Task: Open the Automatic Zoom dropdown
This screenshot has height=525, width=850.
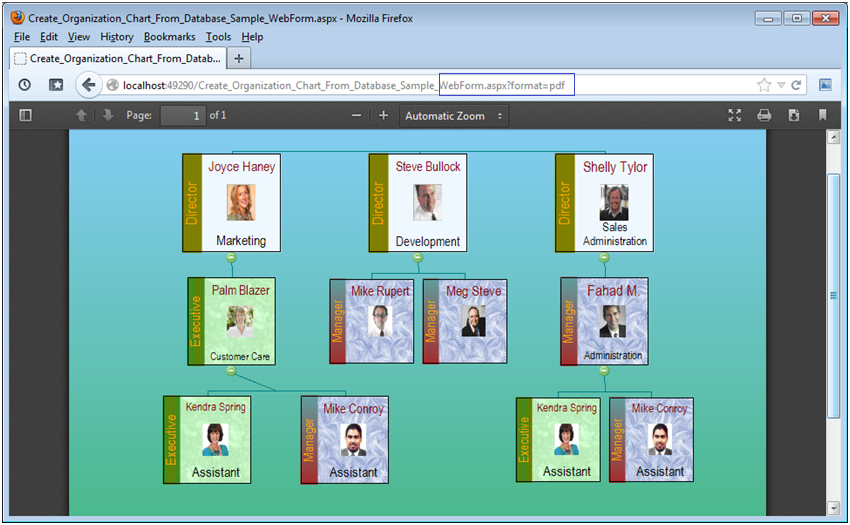Action: click(454, 116)
